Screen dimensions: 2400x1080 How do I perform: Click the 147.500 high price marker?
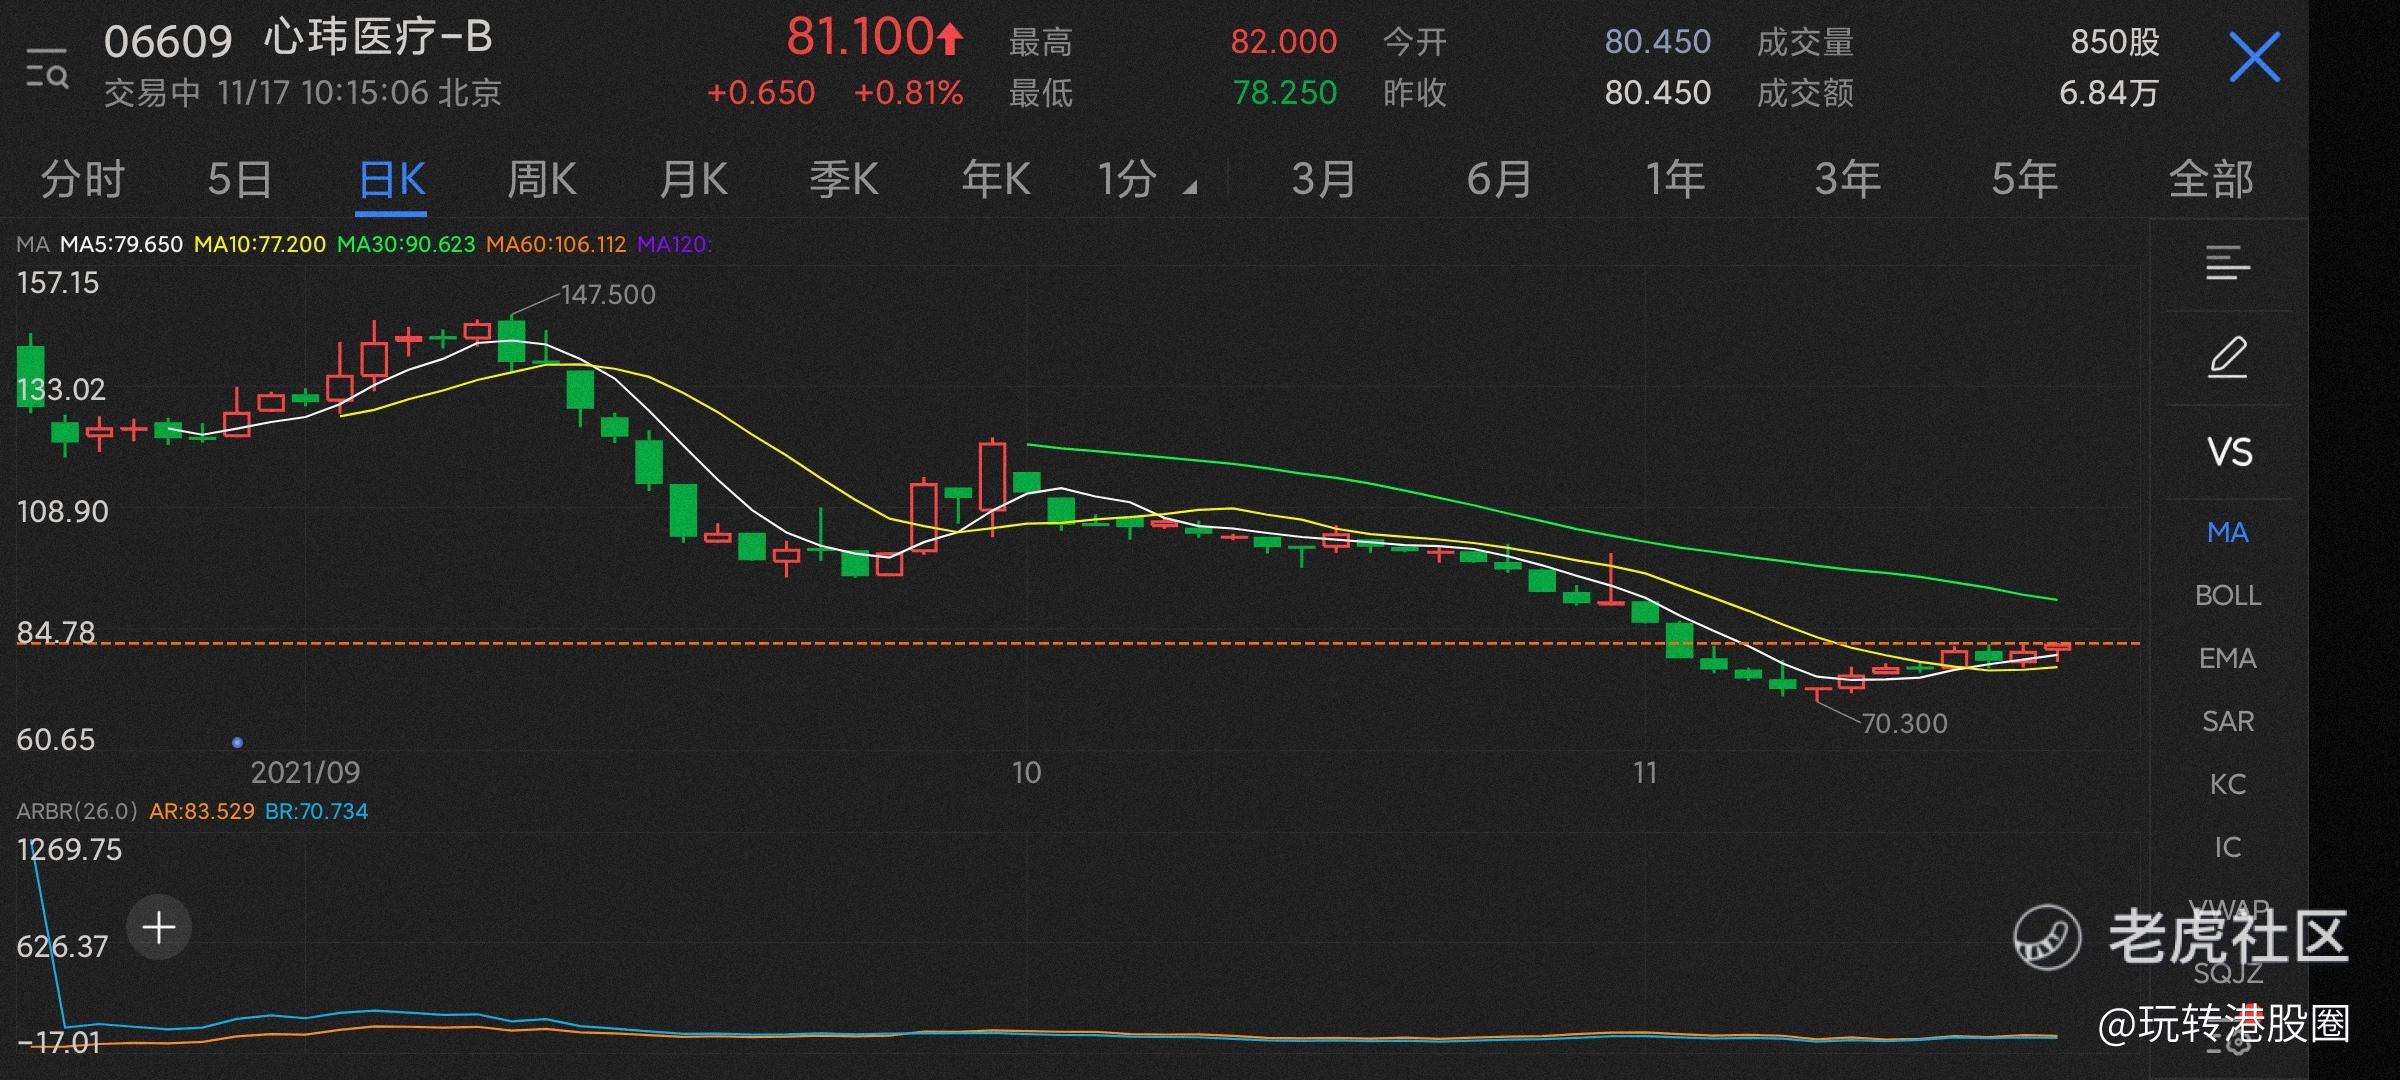607,295
